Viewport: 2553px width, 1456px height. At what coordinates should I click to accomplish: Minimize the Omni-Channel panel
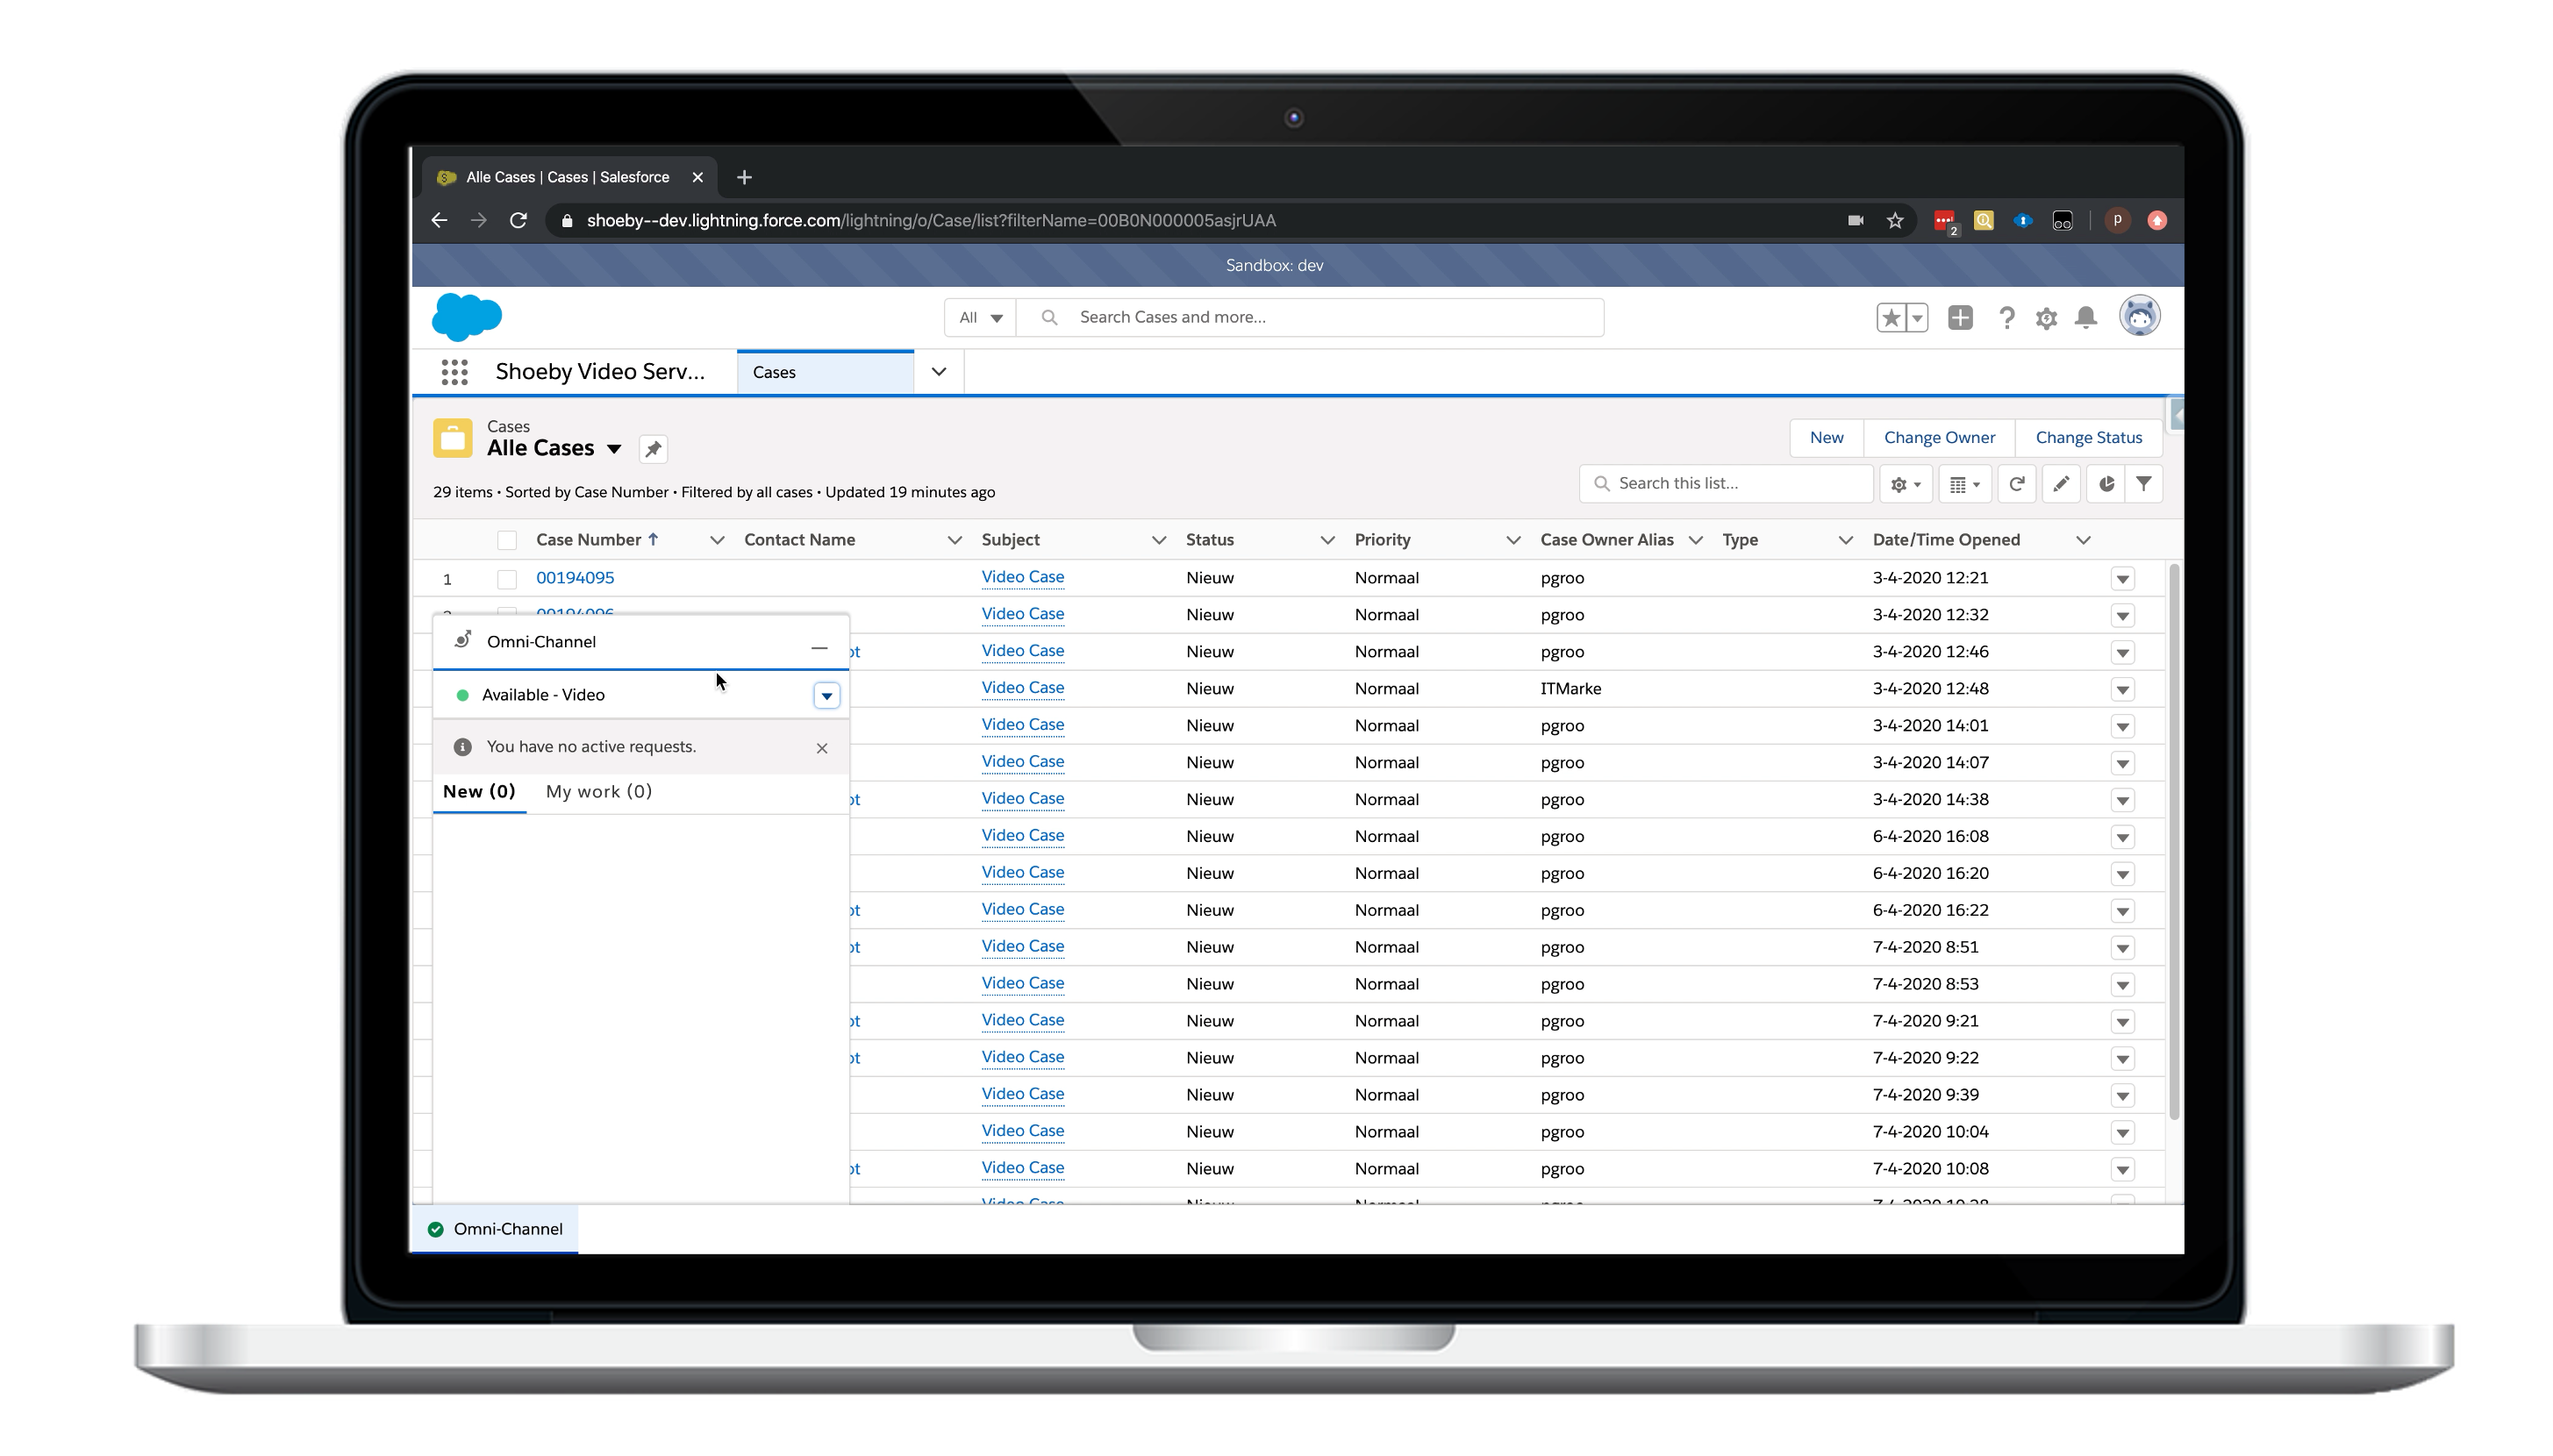point(819,648)
